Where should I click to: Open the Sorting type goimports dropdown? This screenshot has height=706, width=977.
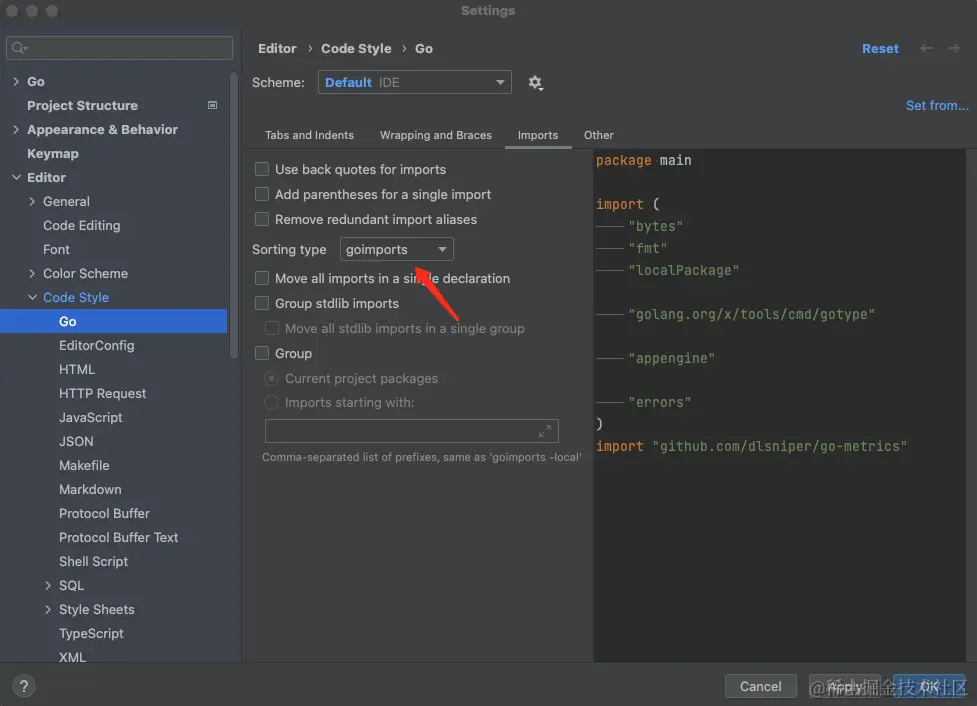[x=397, y=249]
